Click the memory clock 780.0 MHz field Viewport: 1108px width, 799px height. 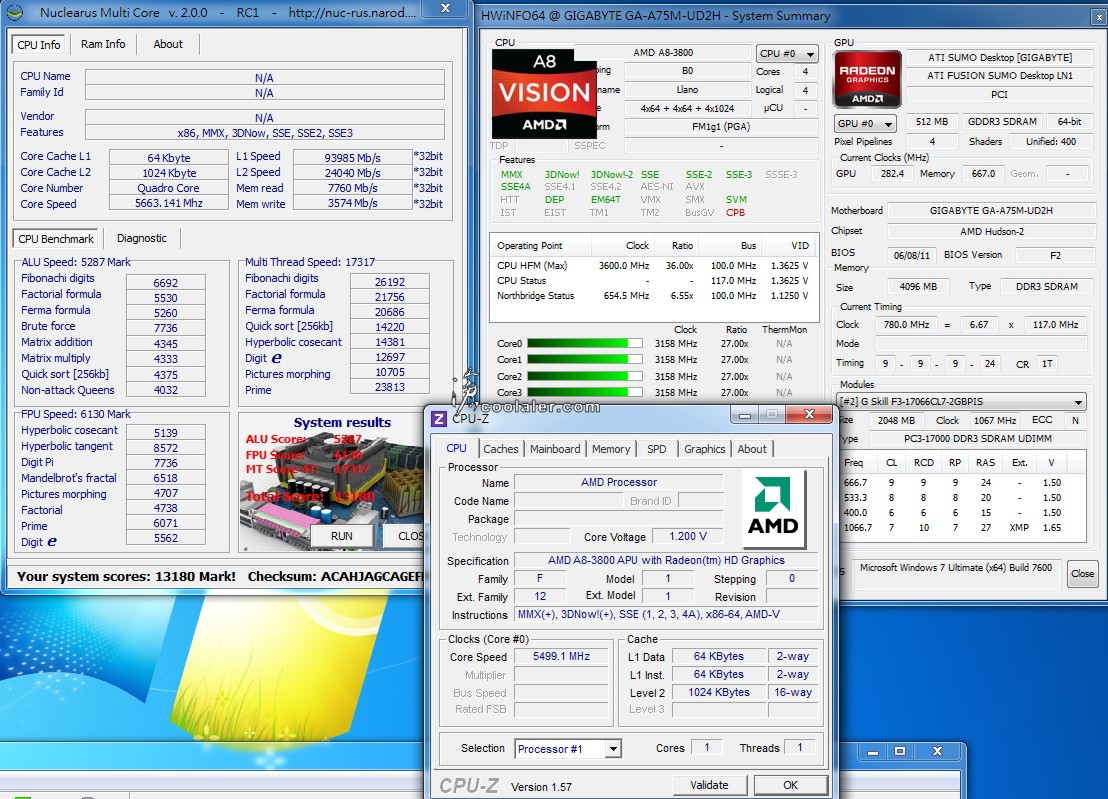coord(906,325)
